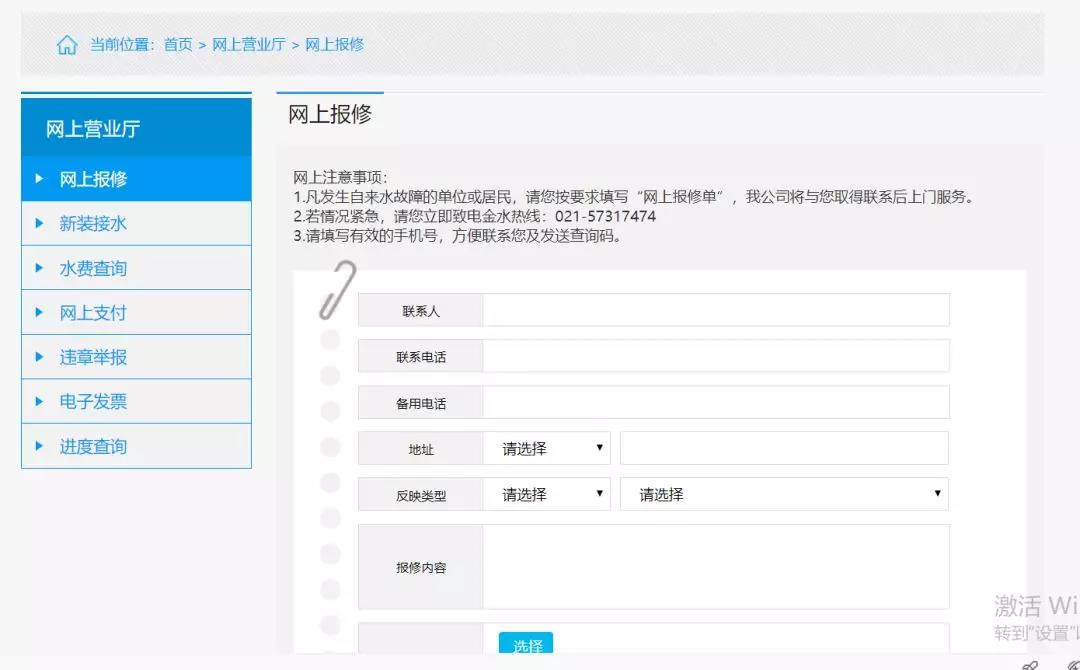
Task: Click the paperclip icon on form
Action: (x=338, y=290)
